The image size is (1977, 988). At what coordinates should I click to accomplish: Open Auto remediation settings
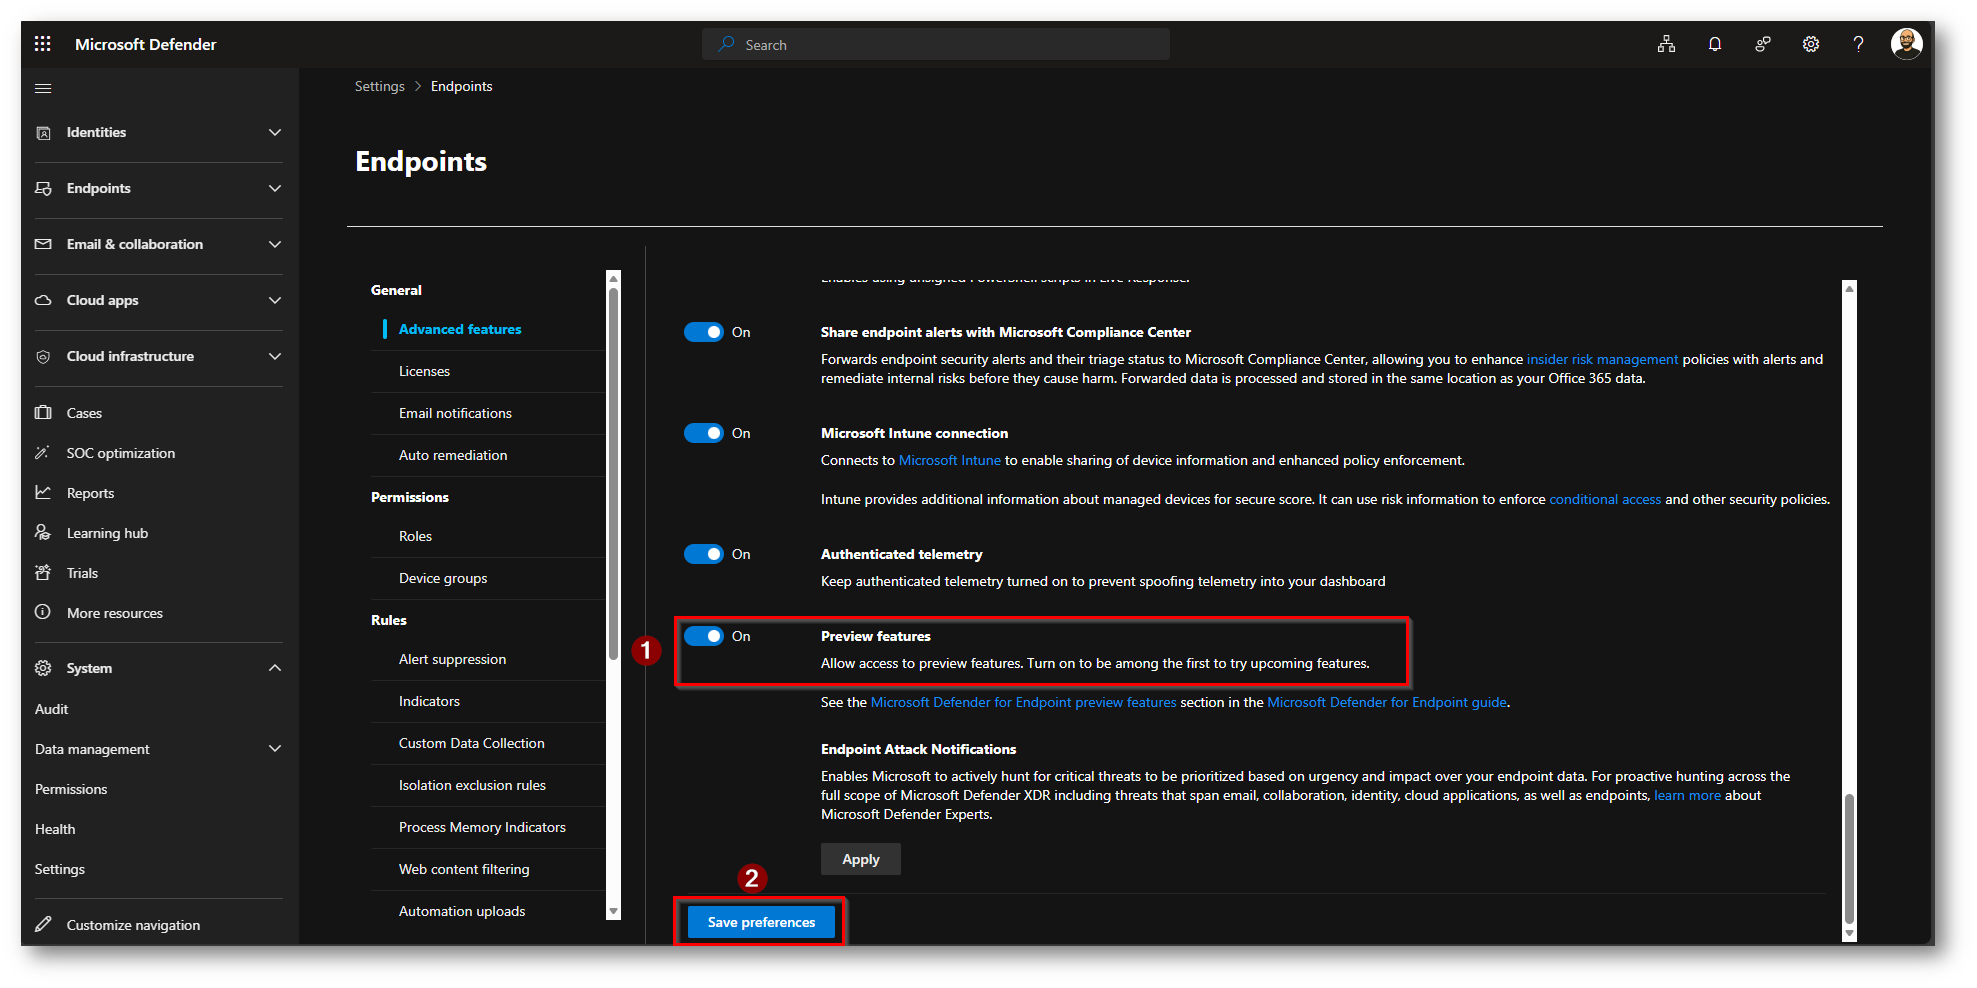(453, 455)
